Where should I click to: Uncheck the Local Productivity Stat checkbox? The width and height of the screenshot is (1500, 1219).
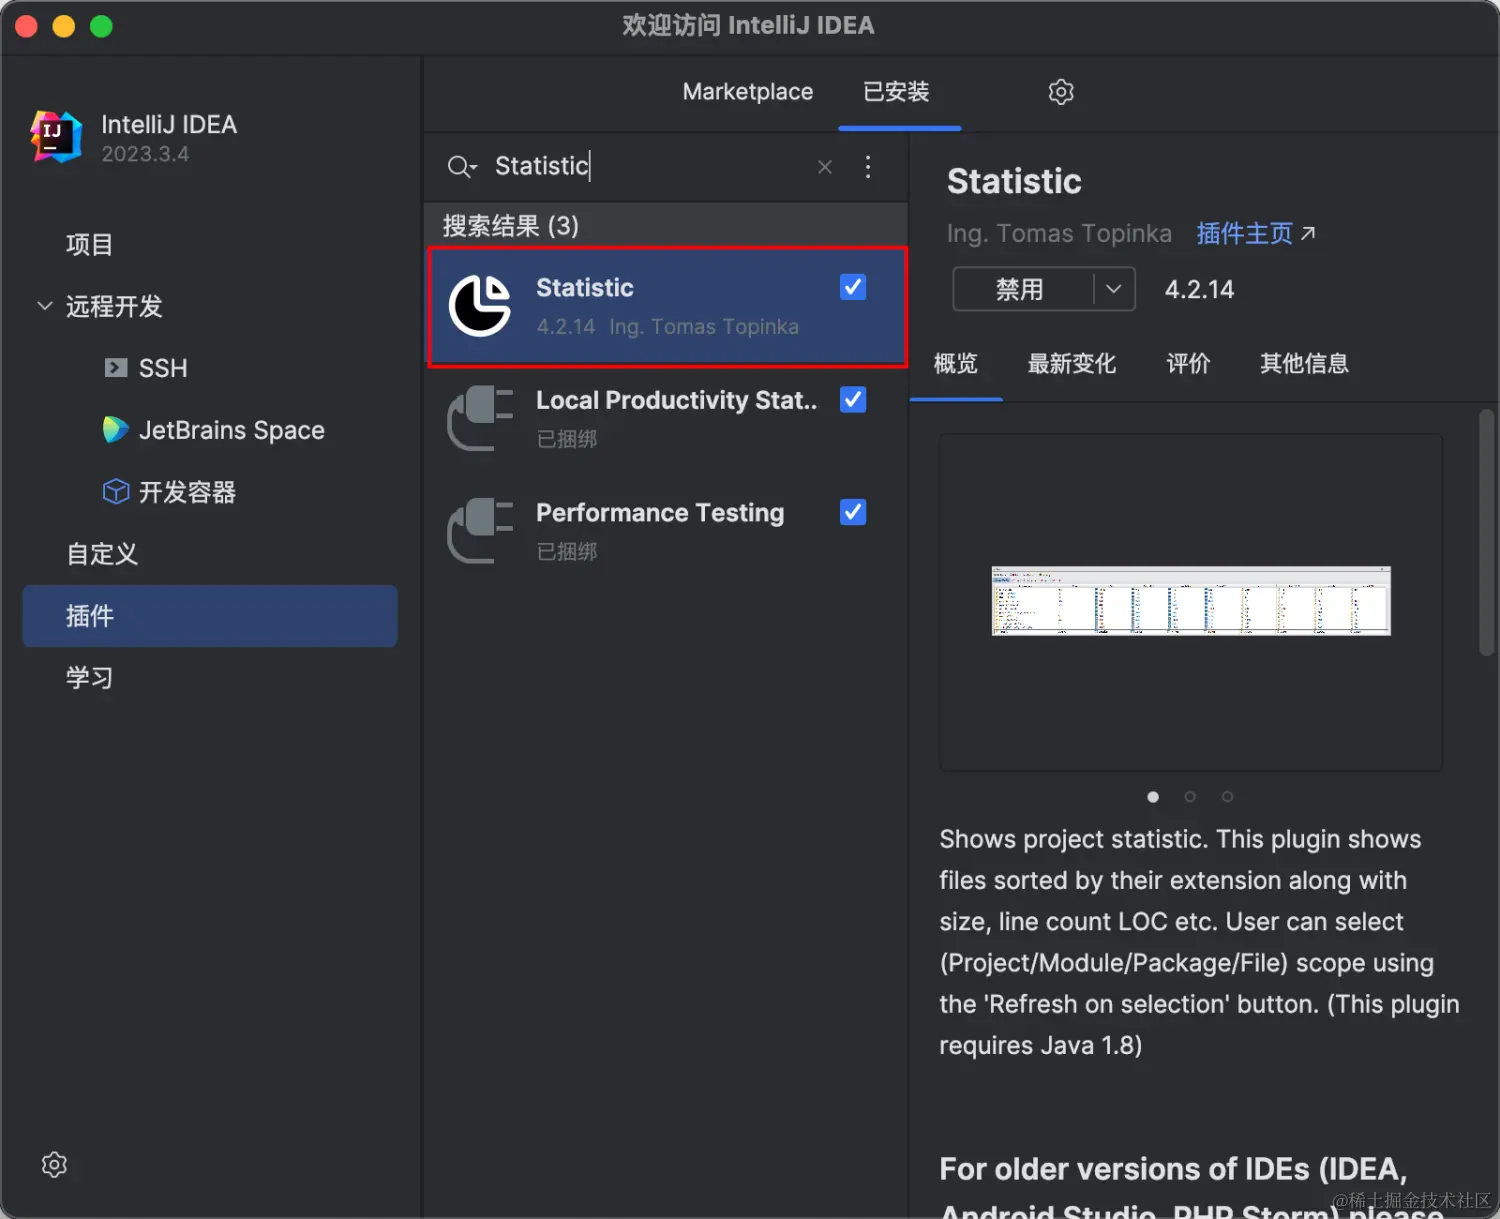[x=853, y=400]
